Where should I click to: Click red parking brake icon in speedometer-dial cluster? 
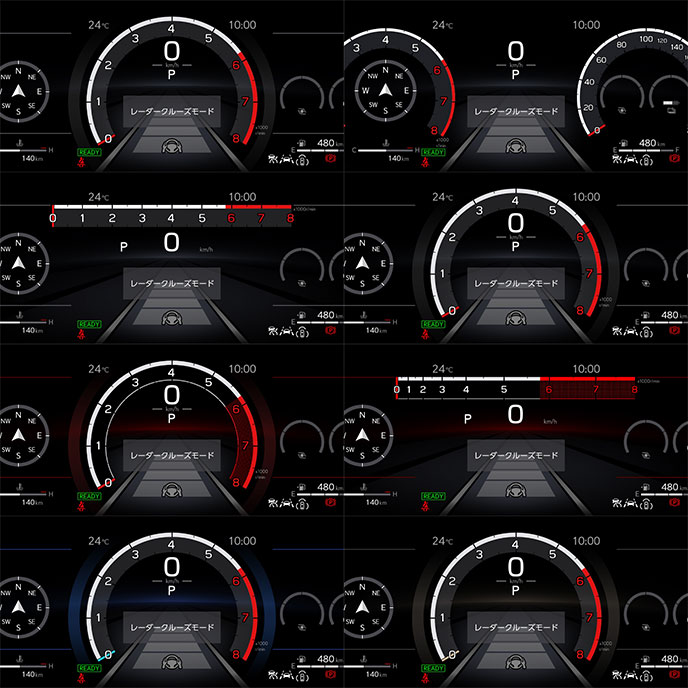tap(674, 158)
